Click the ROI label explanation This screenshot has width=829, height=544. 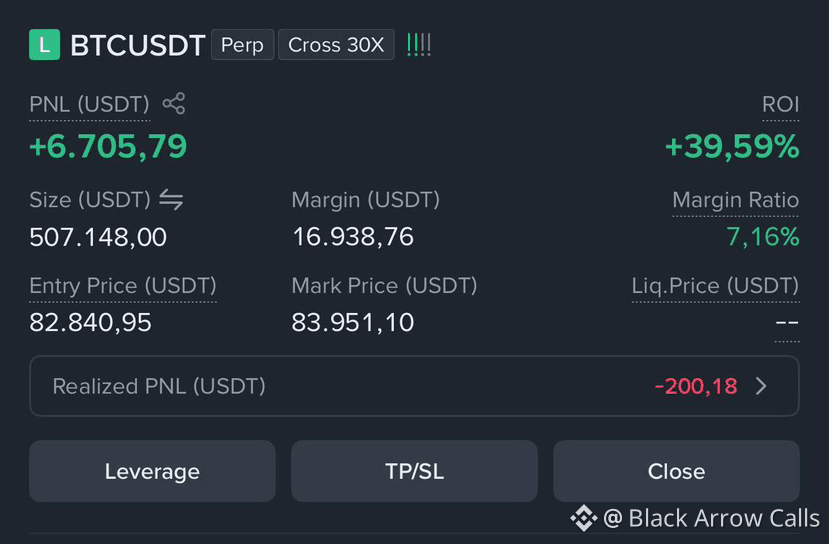click(x=780, y=104)
